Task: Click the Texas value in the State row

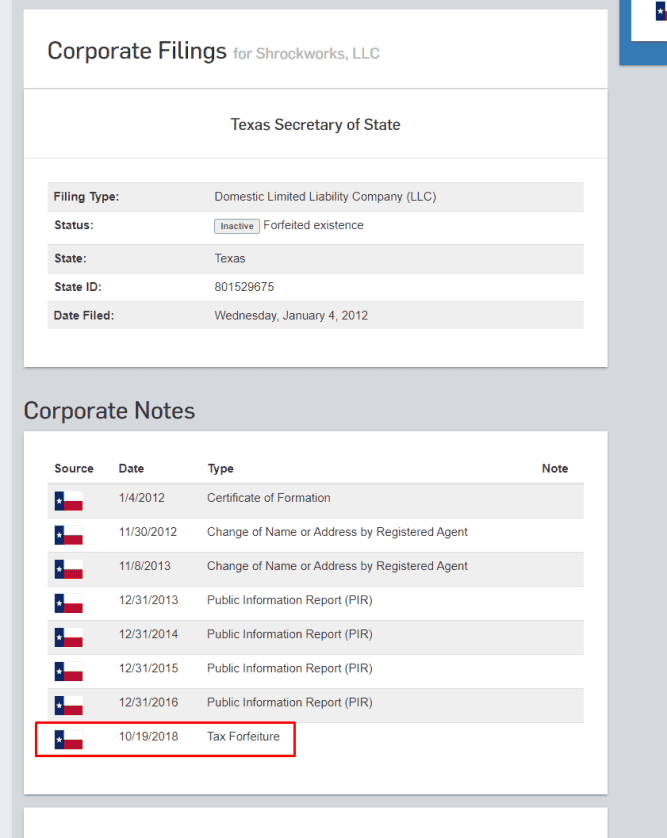Action: (x=230, y=259)
